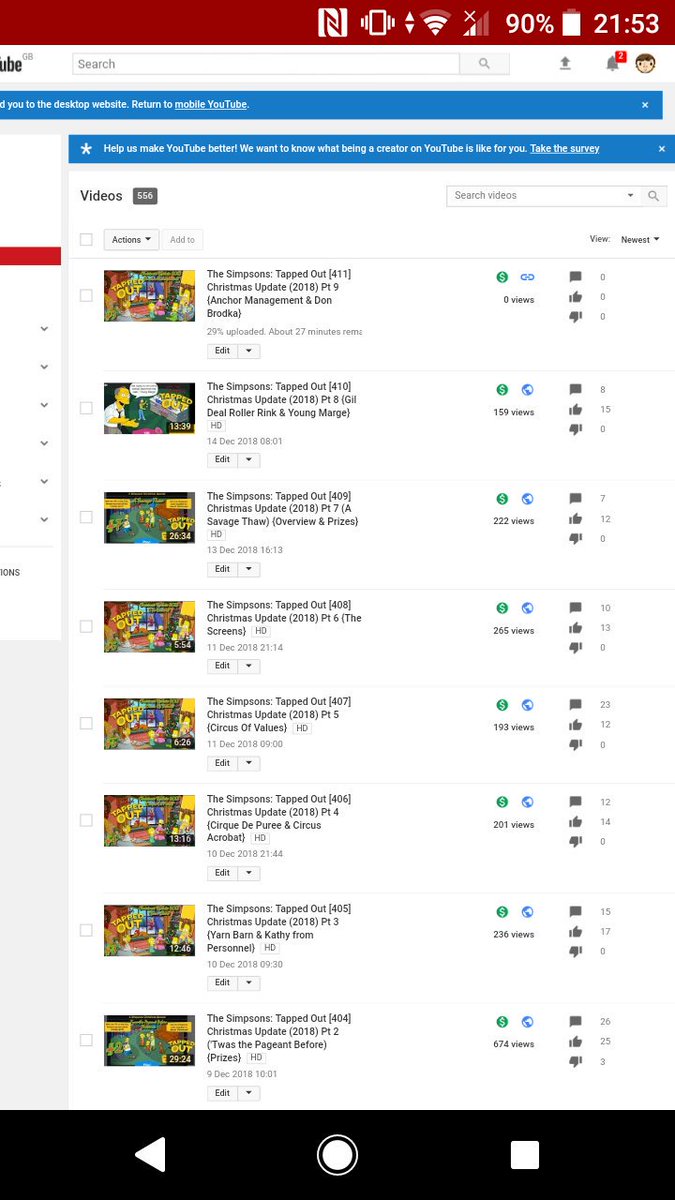Click the upload arrow icon in header
Screen dimensions: 675x1200
pos(565,63)
